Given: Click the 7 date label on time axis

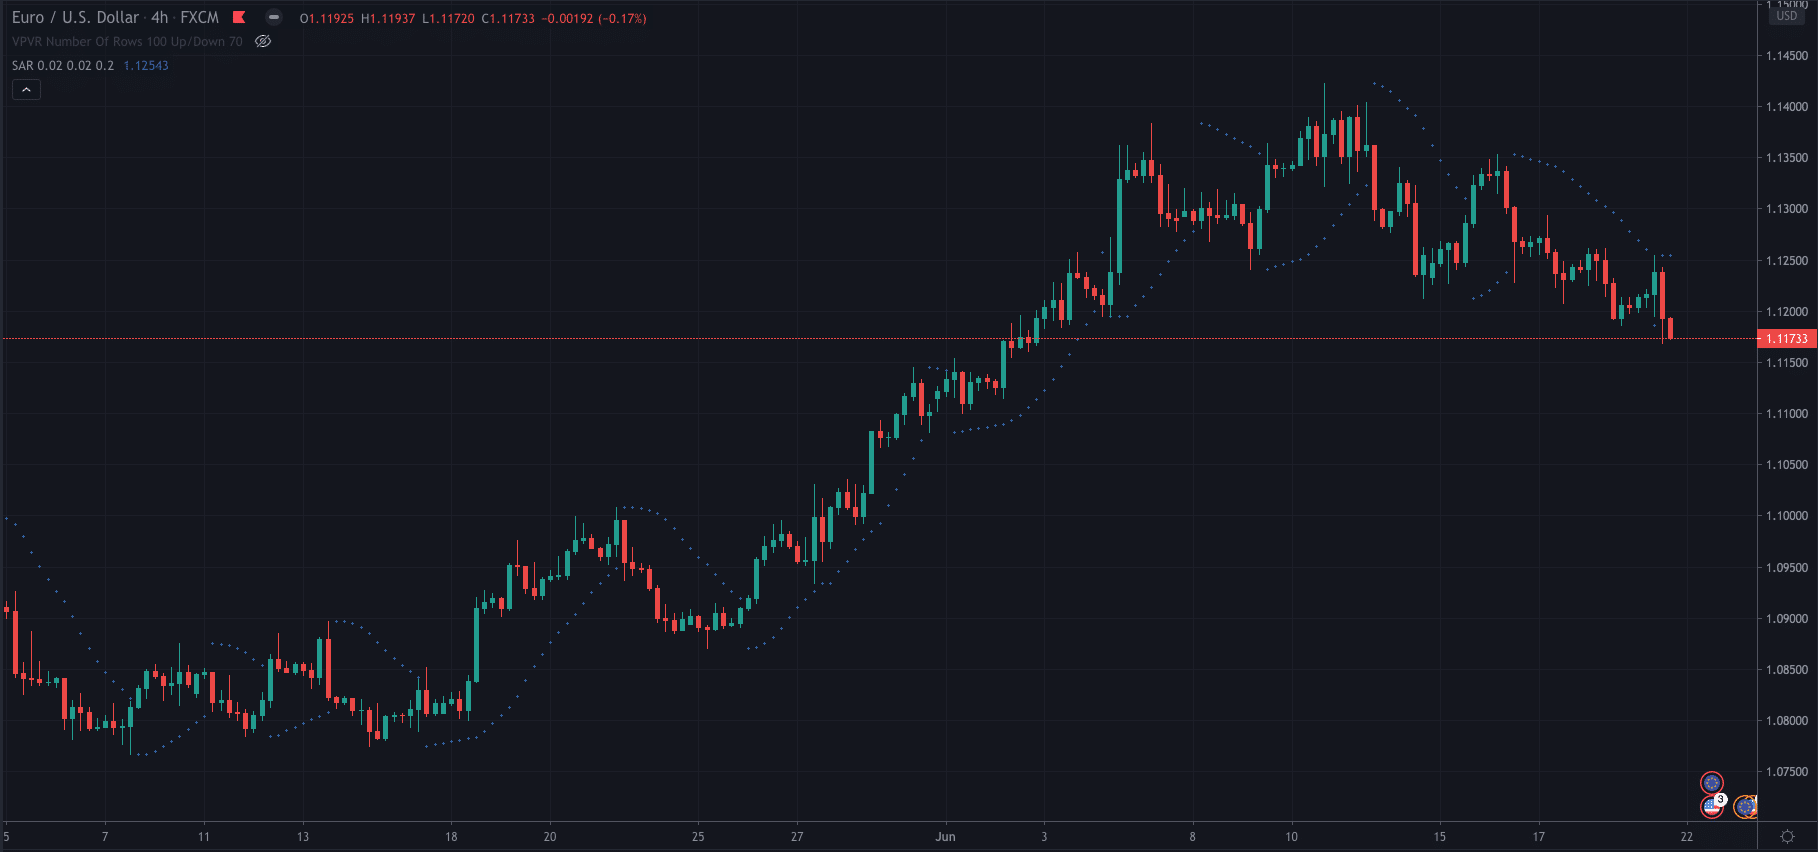Looking at the screenshot, I should [x=105, y=837].
